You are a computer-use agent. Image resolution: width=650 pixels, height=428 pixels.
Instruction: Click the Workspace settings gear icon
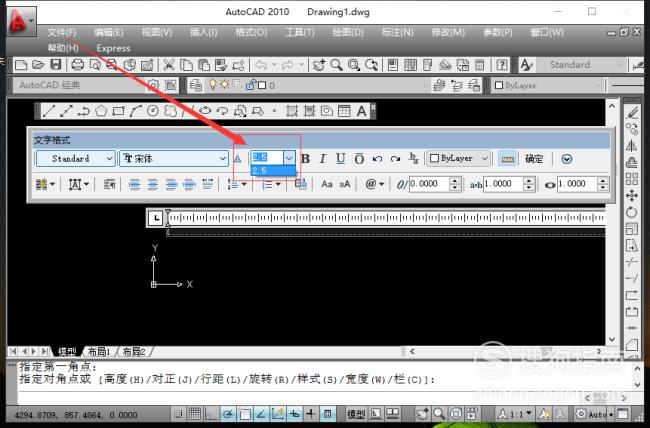[x=153, y=85]
